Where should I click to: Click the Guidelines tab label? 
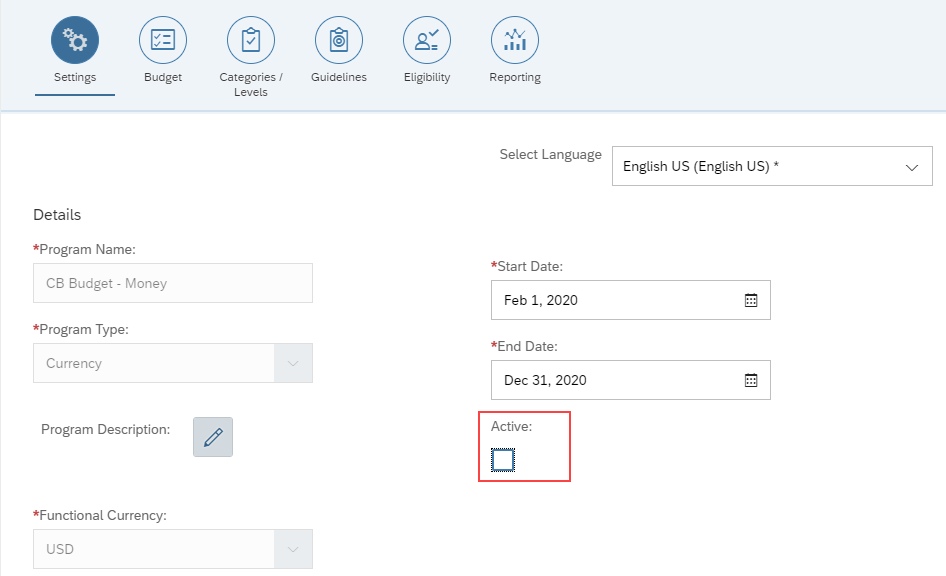coord(339,77)
